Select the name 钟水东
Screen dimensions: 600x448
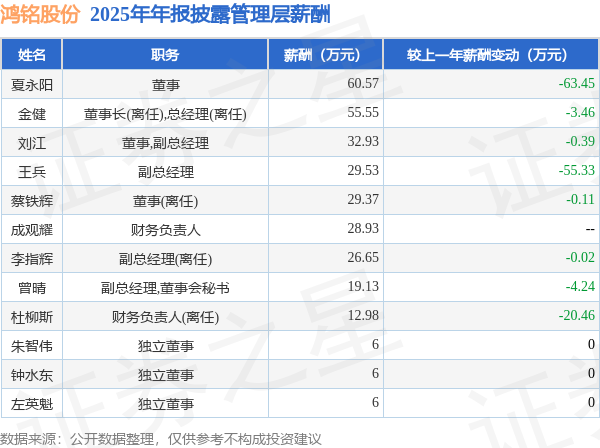(32, 375)
